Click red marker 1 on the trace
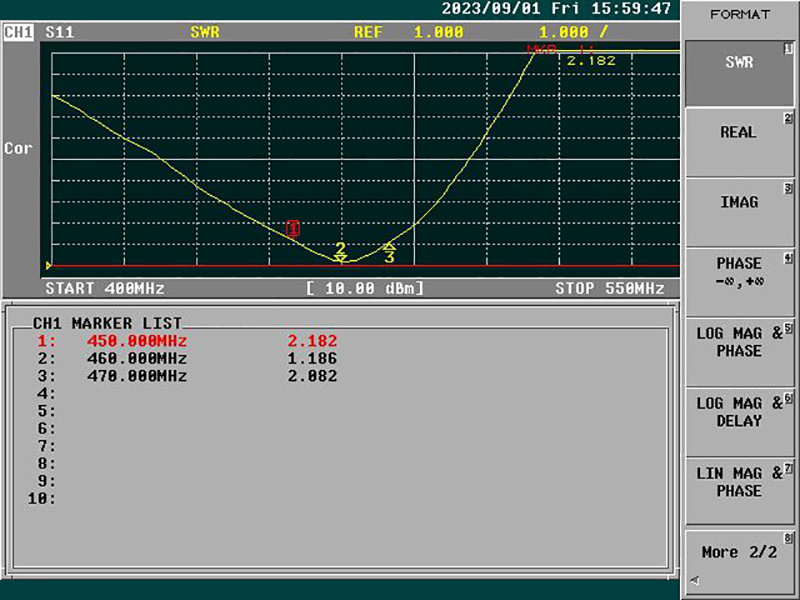This screenshot has height=600, width=800. click(292, 229)
